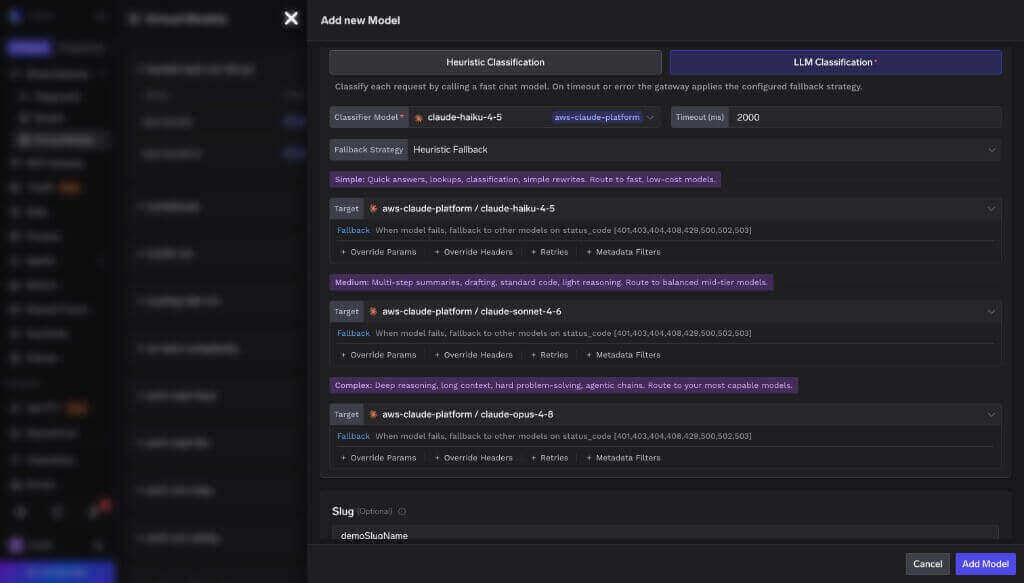Click Anthropic icon in claude-haiku-4-5 target row
This screenshot has width=1024, height=583.
click(x=373, y=209)
